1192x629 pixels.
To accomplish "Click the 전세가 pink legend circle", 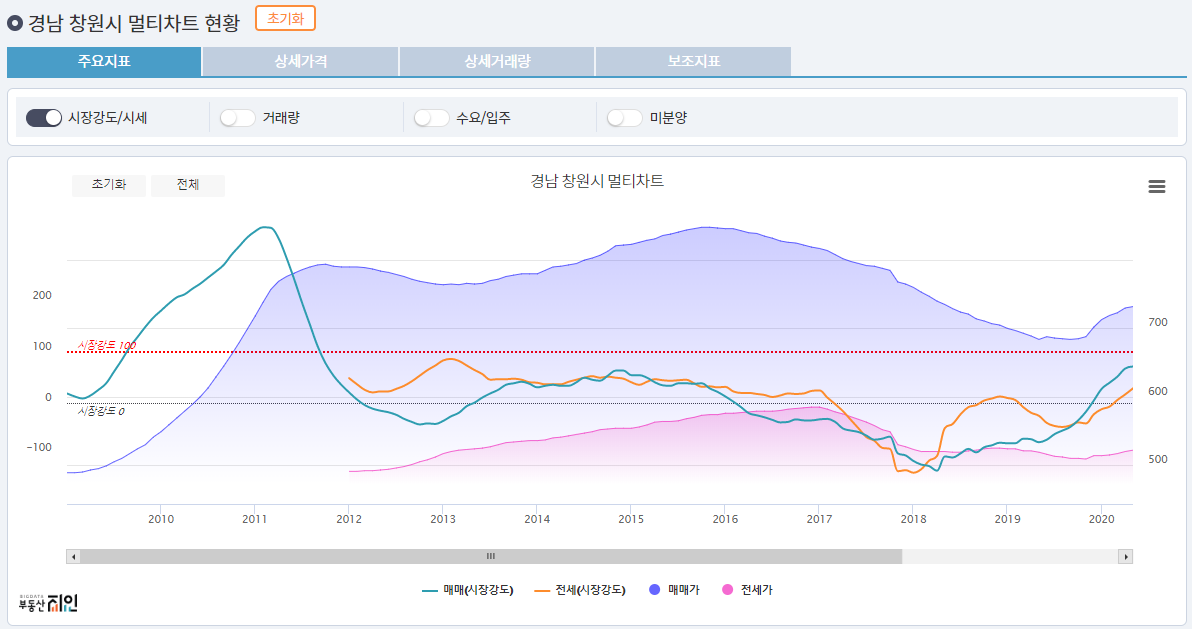I will tap(728, 590).
